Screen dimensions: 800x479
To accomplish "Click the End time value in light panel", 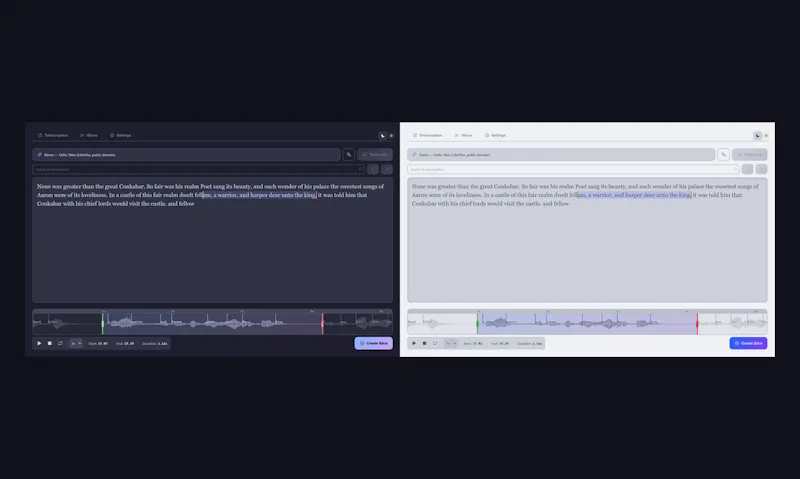I will tap(504, 343).
